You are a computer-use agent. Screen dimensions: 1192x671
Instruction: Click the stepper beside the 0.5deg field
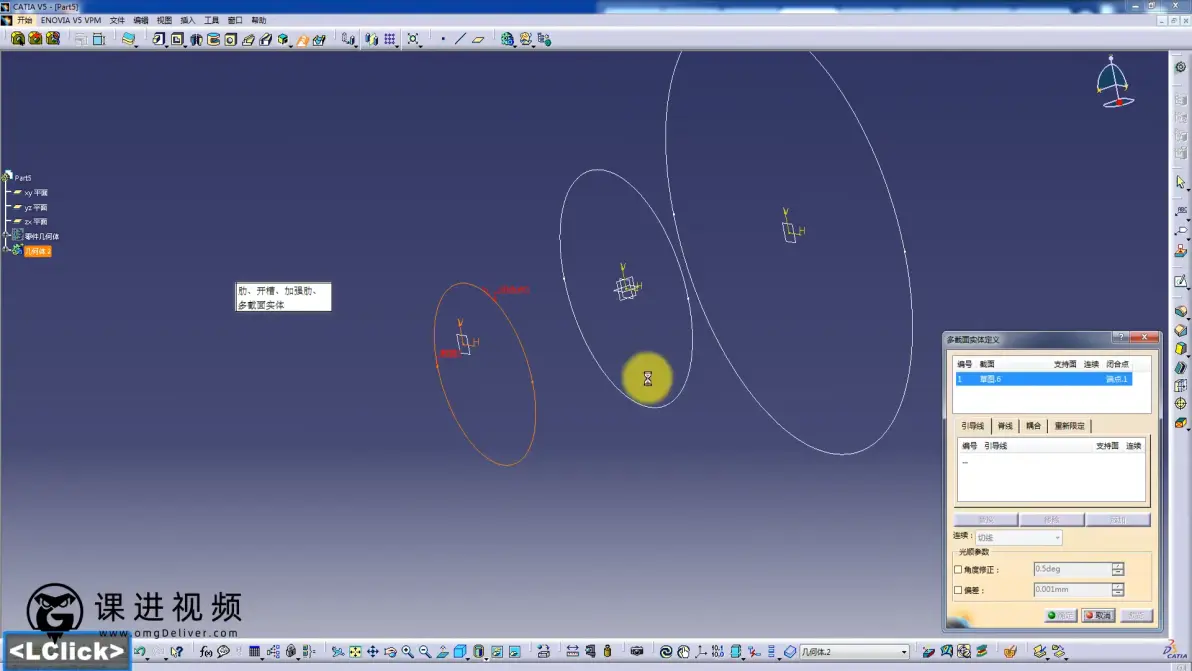[x=1118, y=569]
